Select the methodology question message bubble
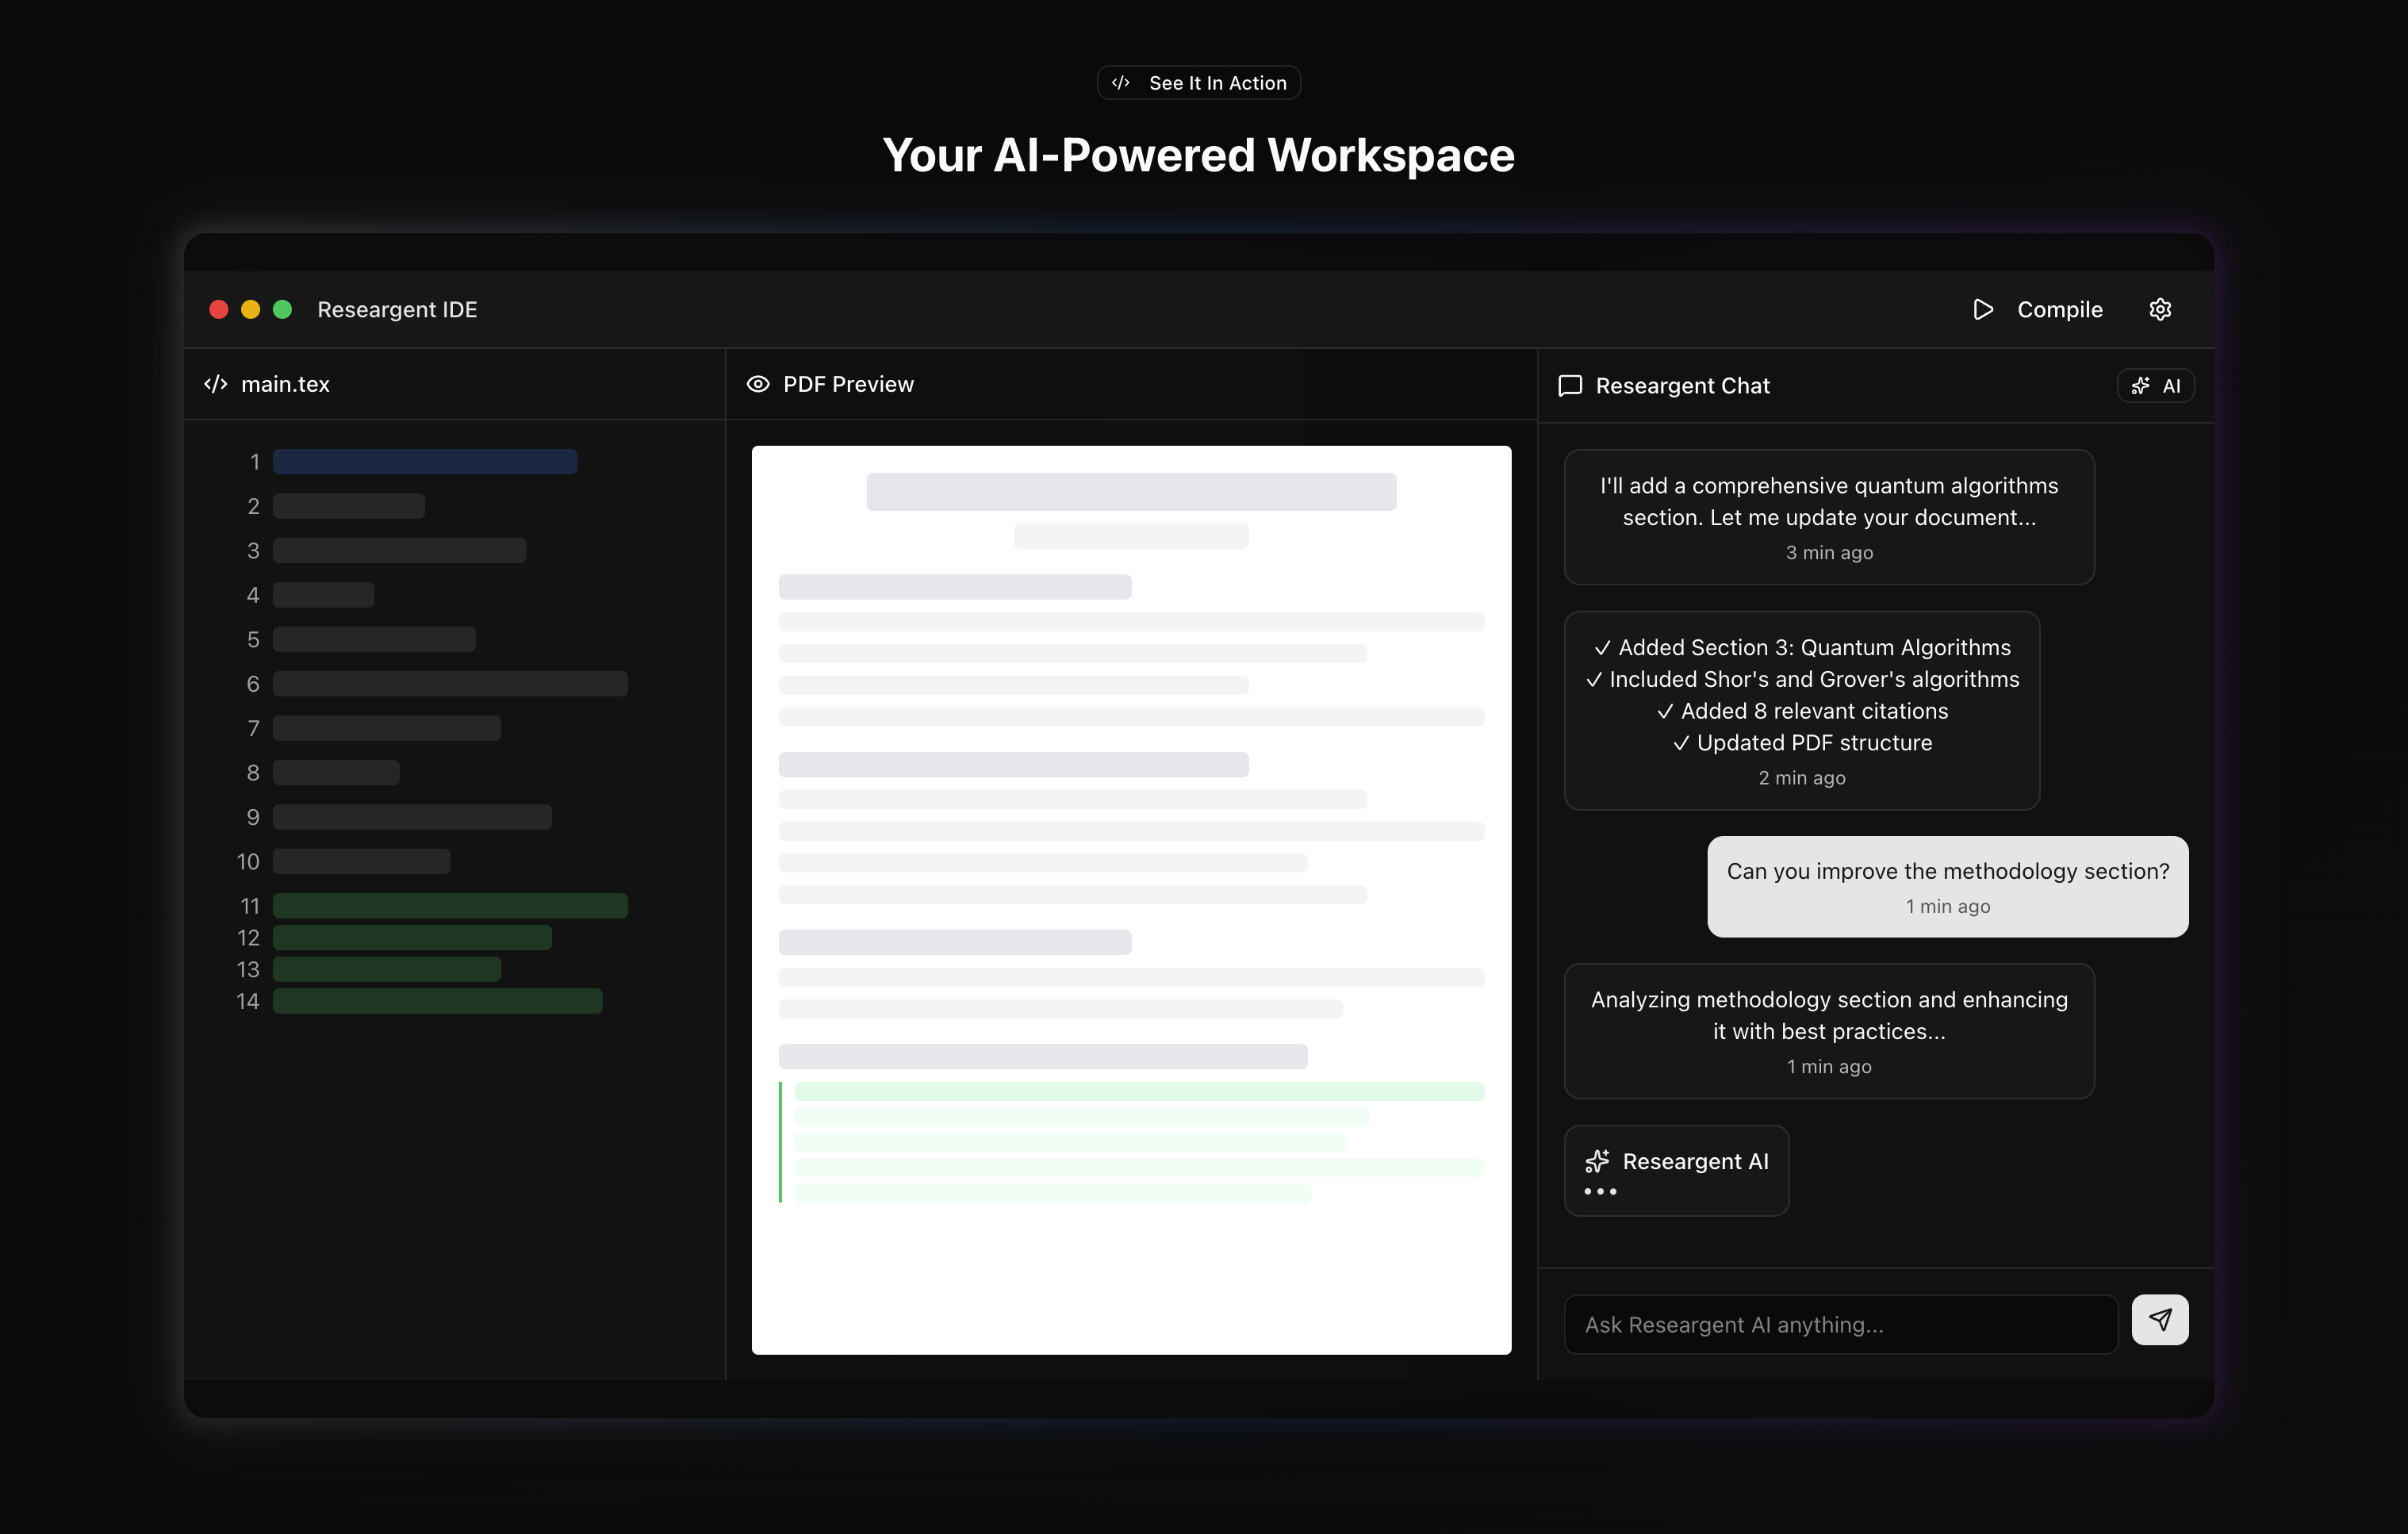This screenshot has height=1534, width=2408. [x=1946, y=886]
